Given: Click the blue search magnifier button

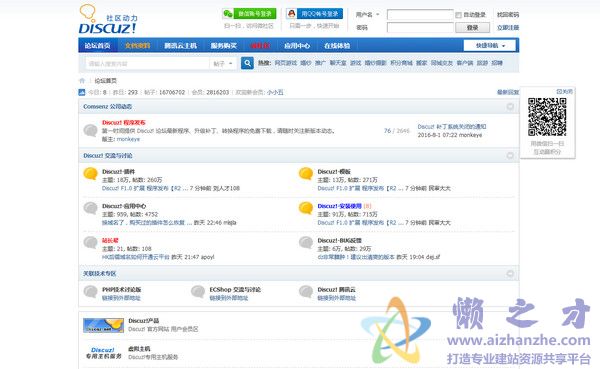Looking at the screenshot, I should [x=247, y=63].
